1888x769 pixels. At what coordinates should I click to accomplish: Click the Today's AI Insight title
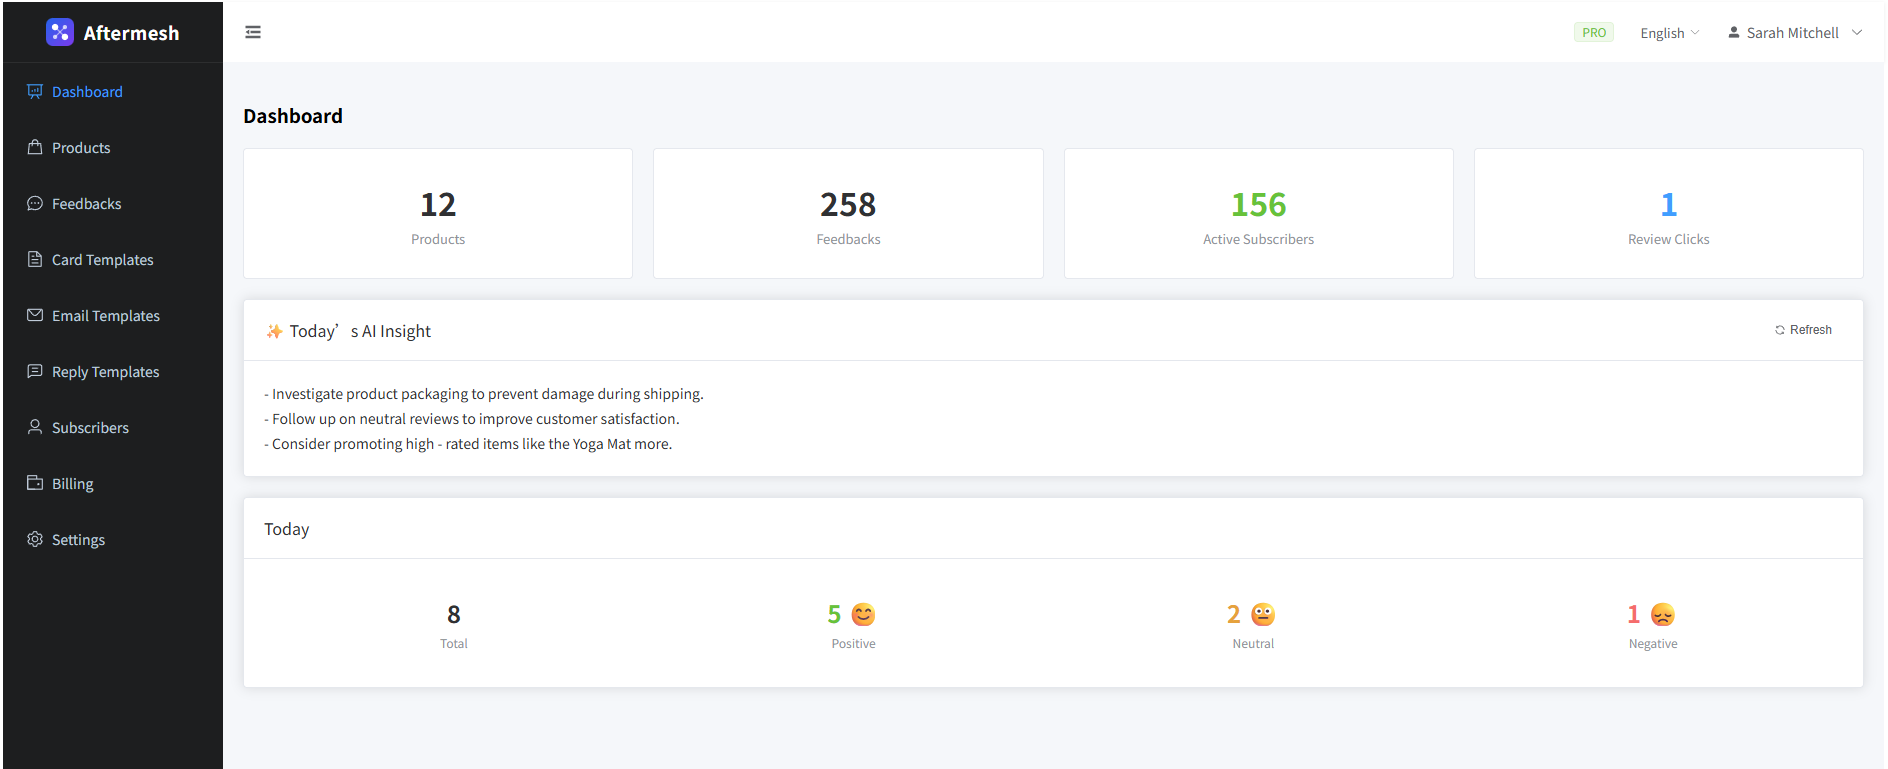click(x=360, y=331)
